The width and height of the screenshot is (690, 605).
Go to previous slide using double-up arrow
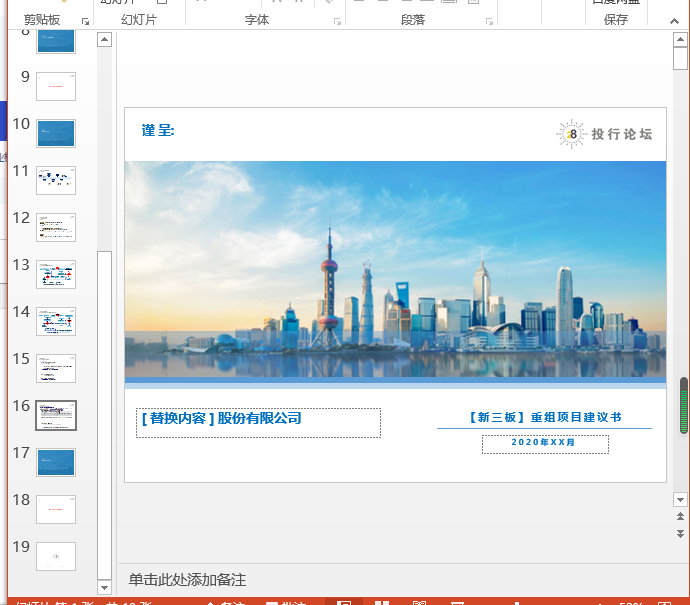[680, 516]
